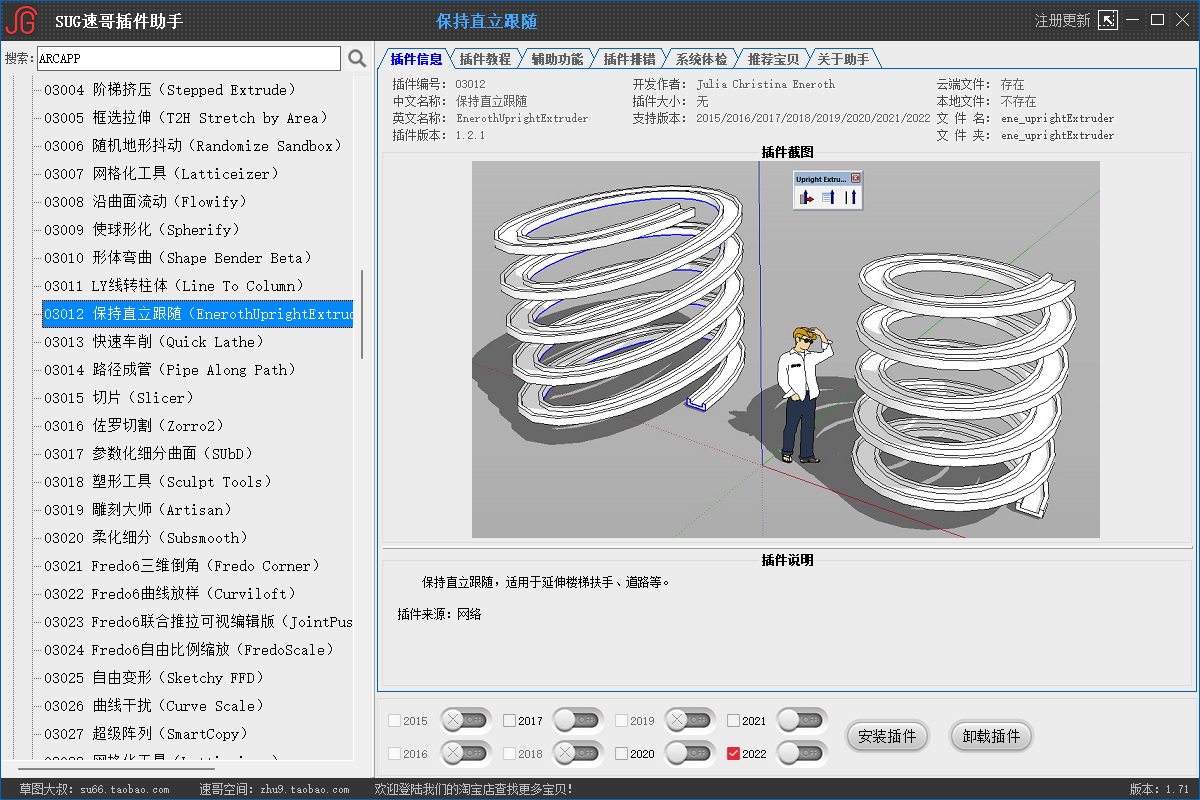This screenshot has width=1200, height=800.
Task: Select 03015 切片 (Slicer)
Action: point(120,398)
